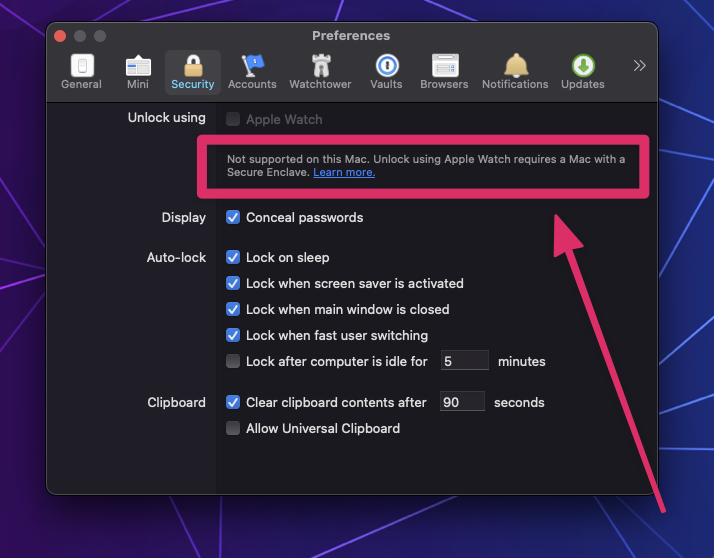Open Notifications bell preferences

pyautogui.click(x=515, y=72)
